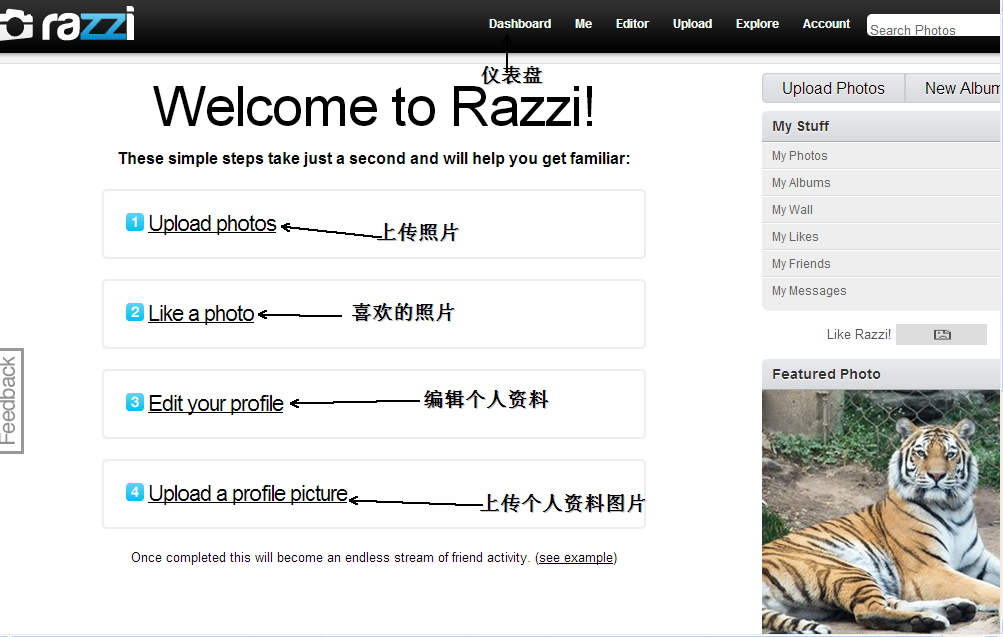Viewport: 1003px width, 637px height.
Task: Open the see example link
Action: [x=576, y=558]
